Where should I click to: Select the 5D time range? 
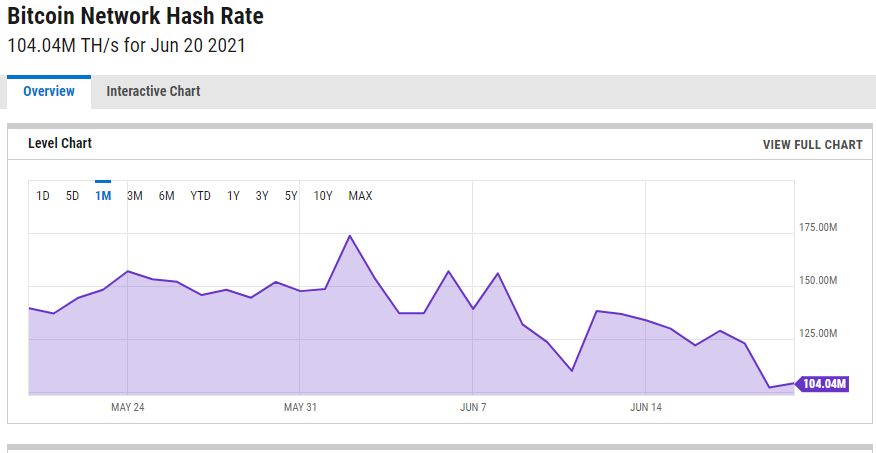(73, 196)
